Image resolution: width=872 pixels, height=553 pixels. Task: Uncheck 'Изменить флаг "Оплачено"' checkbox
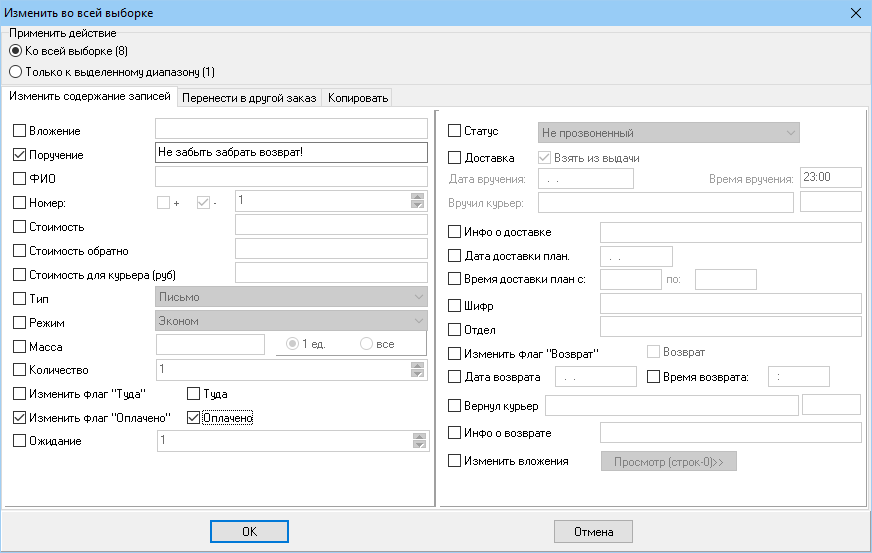click(19, 417)
